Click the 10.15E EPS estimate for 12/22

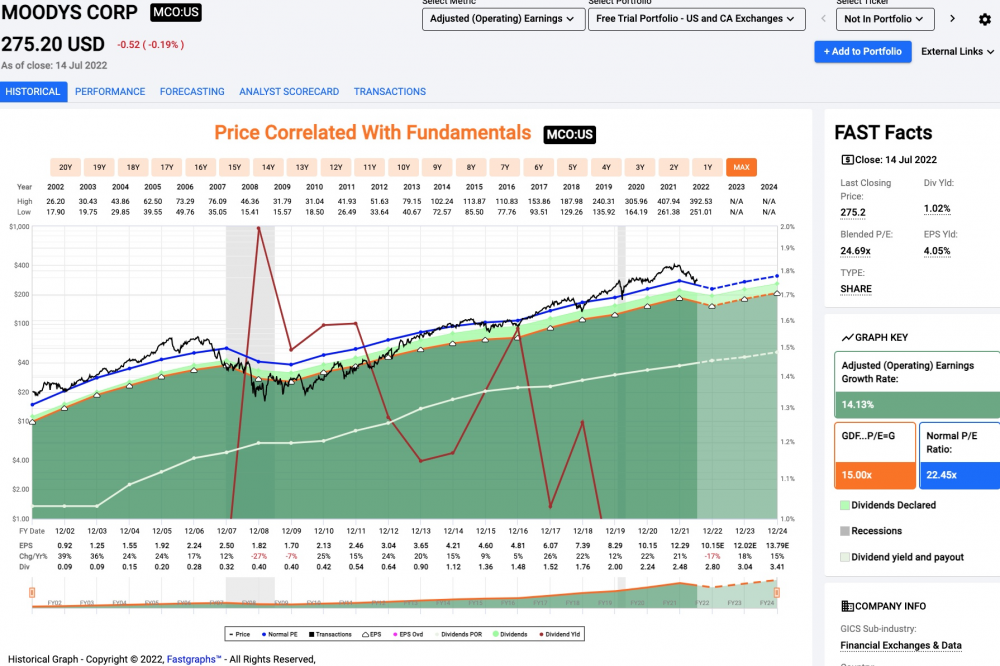click(712, 546)
